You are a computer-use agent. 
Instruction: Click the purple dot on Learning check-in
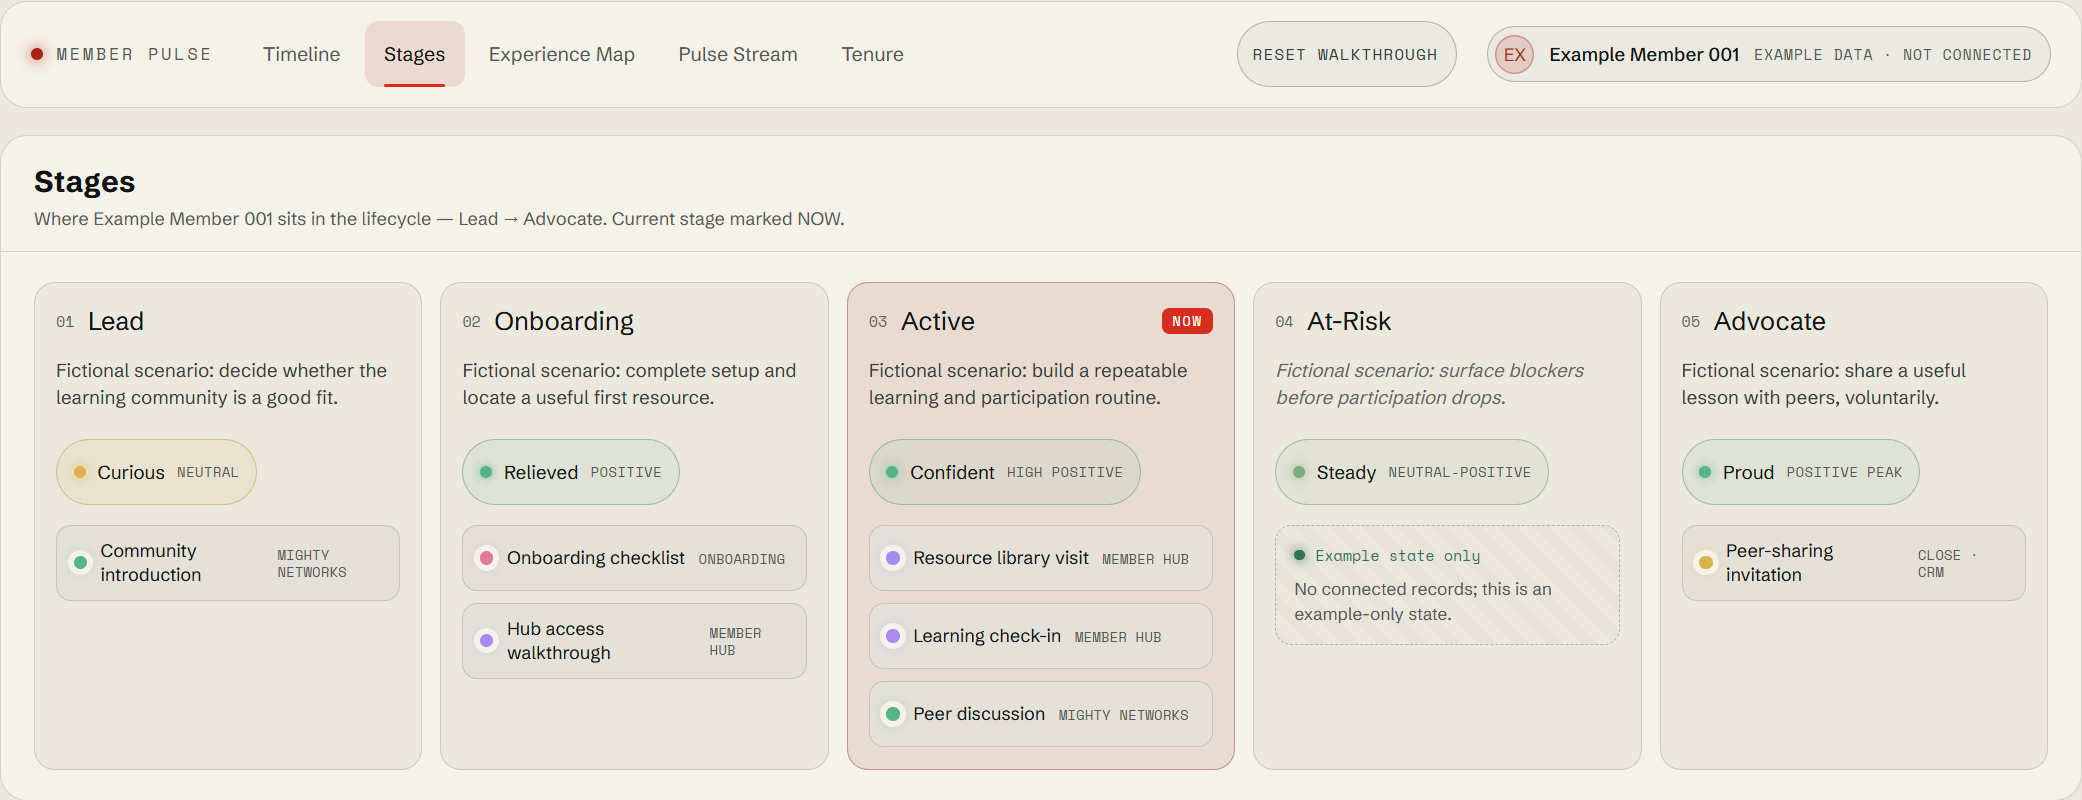coord(893,636)
